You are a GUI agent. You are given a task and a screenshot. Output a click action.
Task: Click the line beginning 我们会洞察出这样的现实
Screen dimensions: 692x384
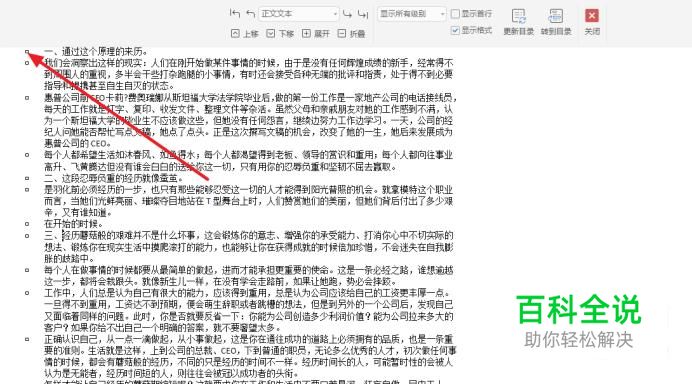(x=248, y=63)
